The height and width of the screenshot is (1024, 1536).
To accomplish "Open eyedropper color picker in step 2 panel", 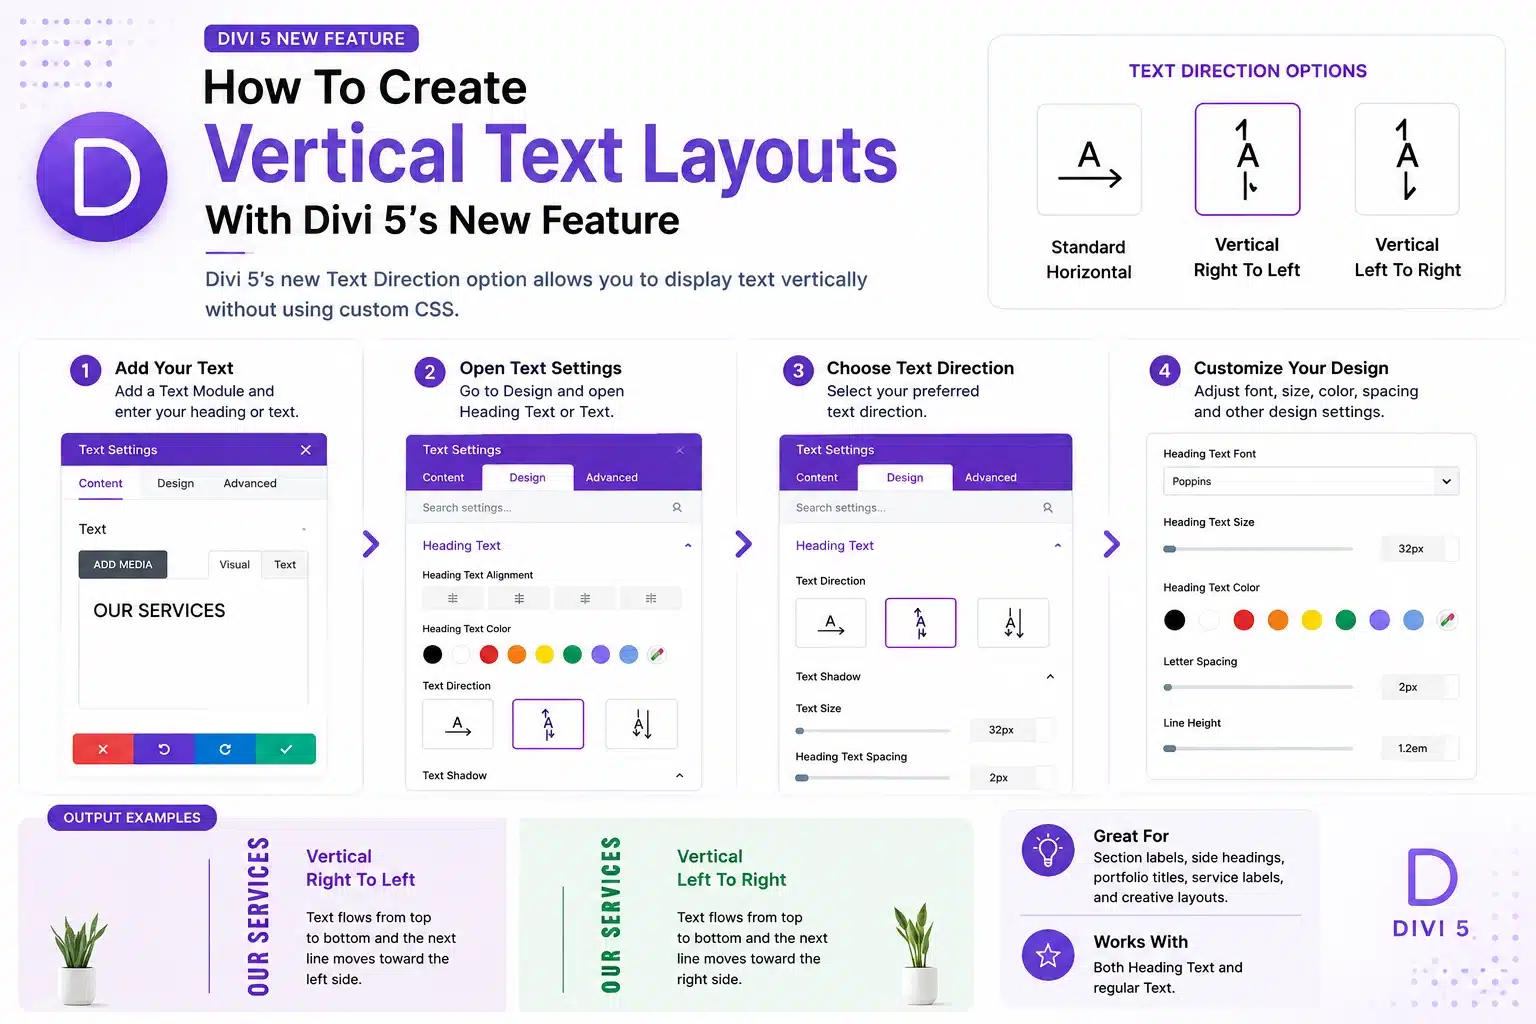I will [656, 654].
